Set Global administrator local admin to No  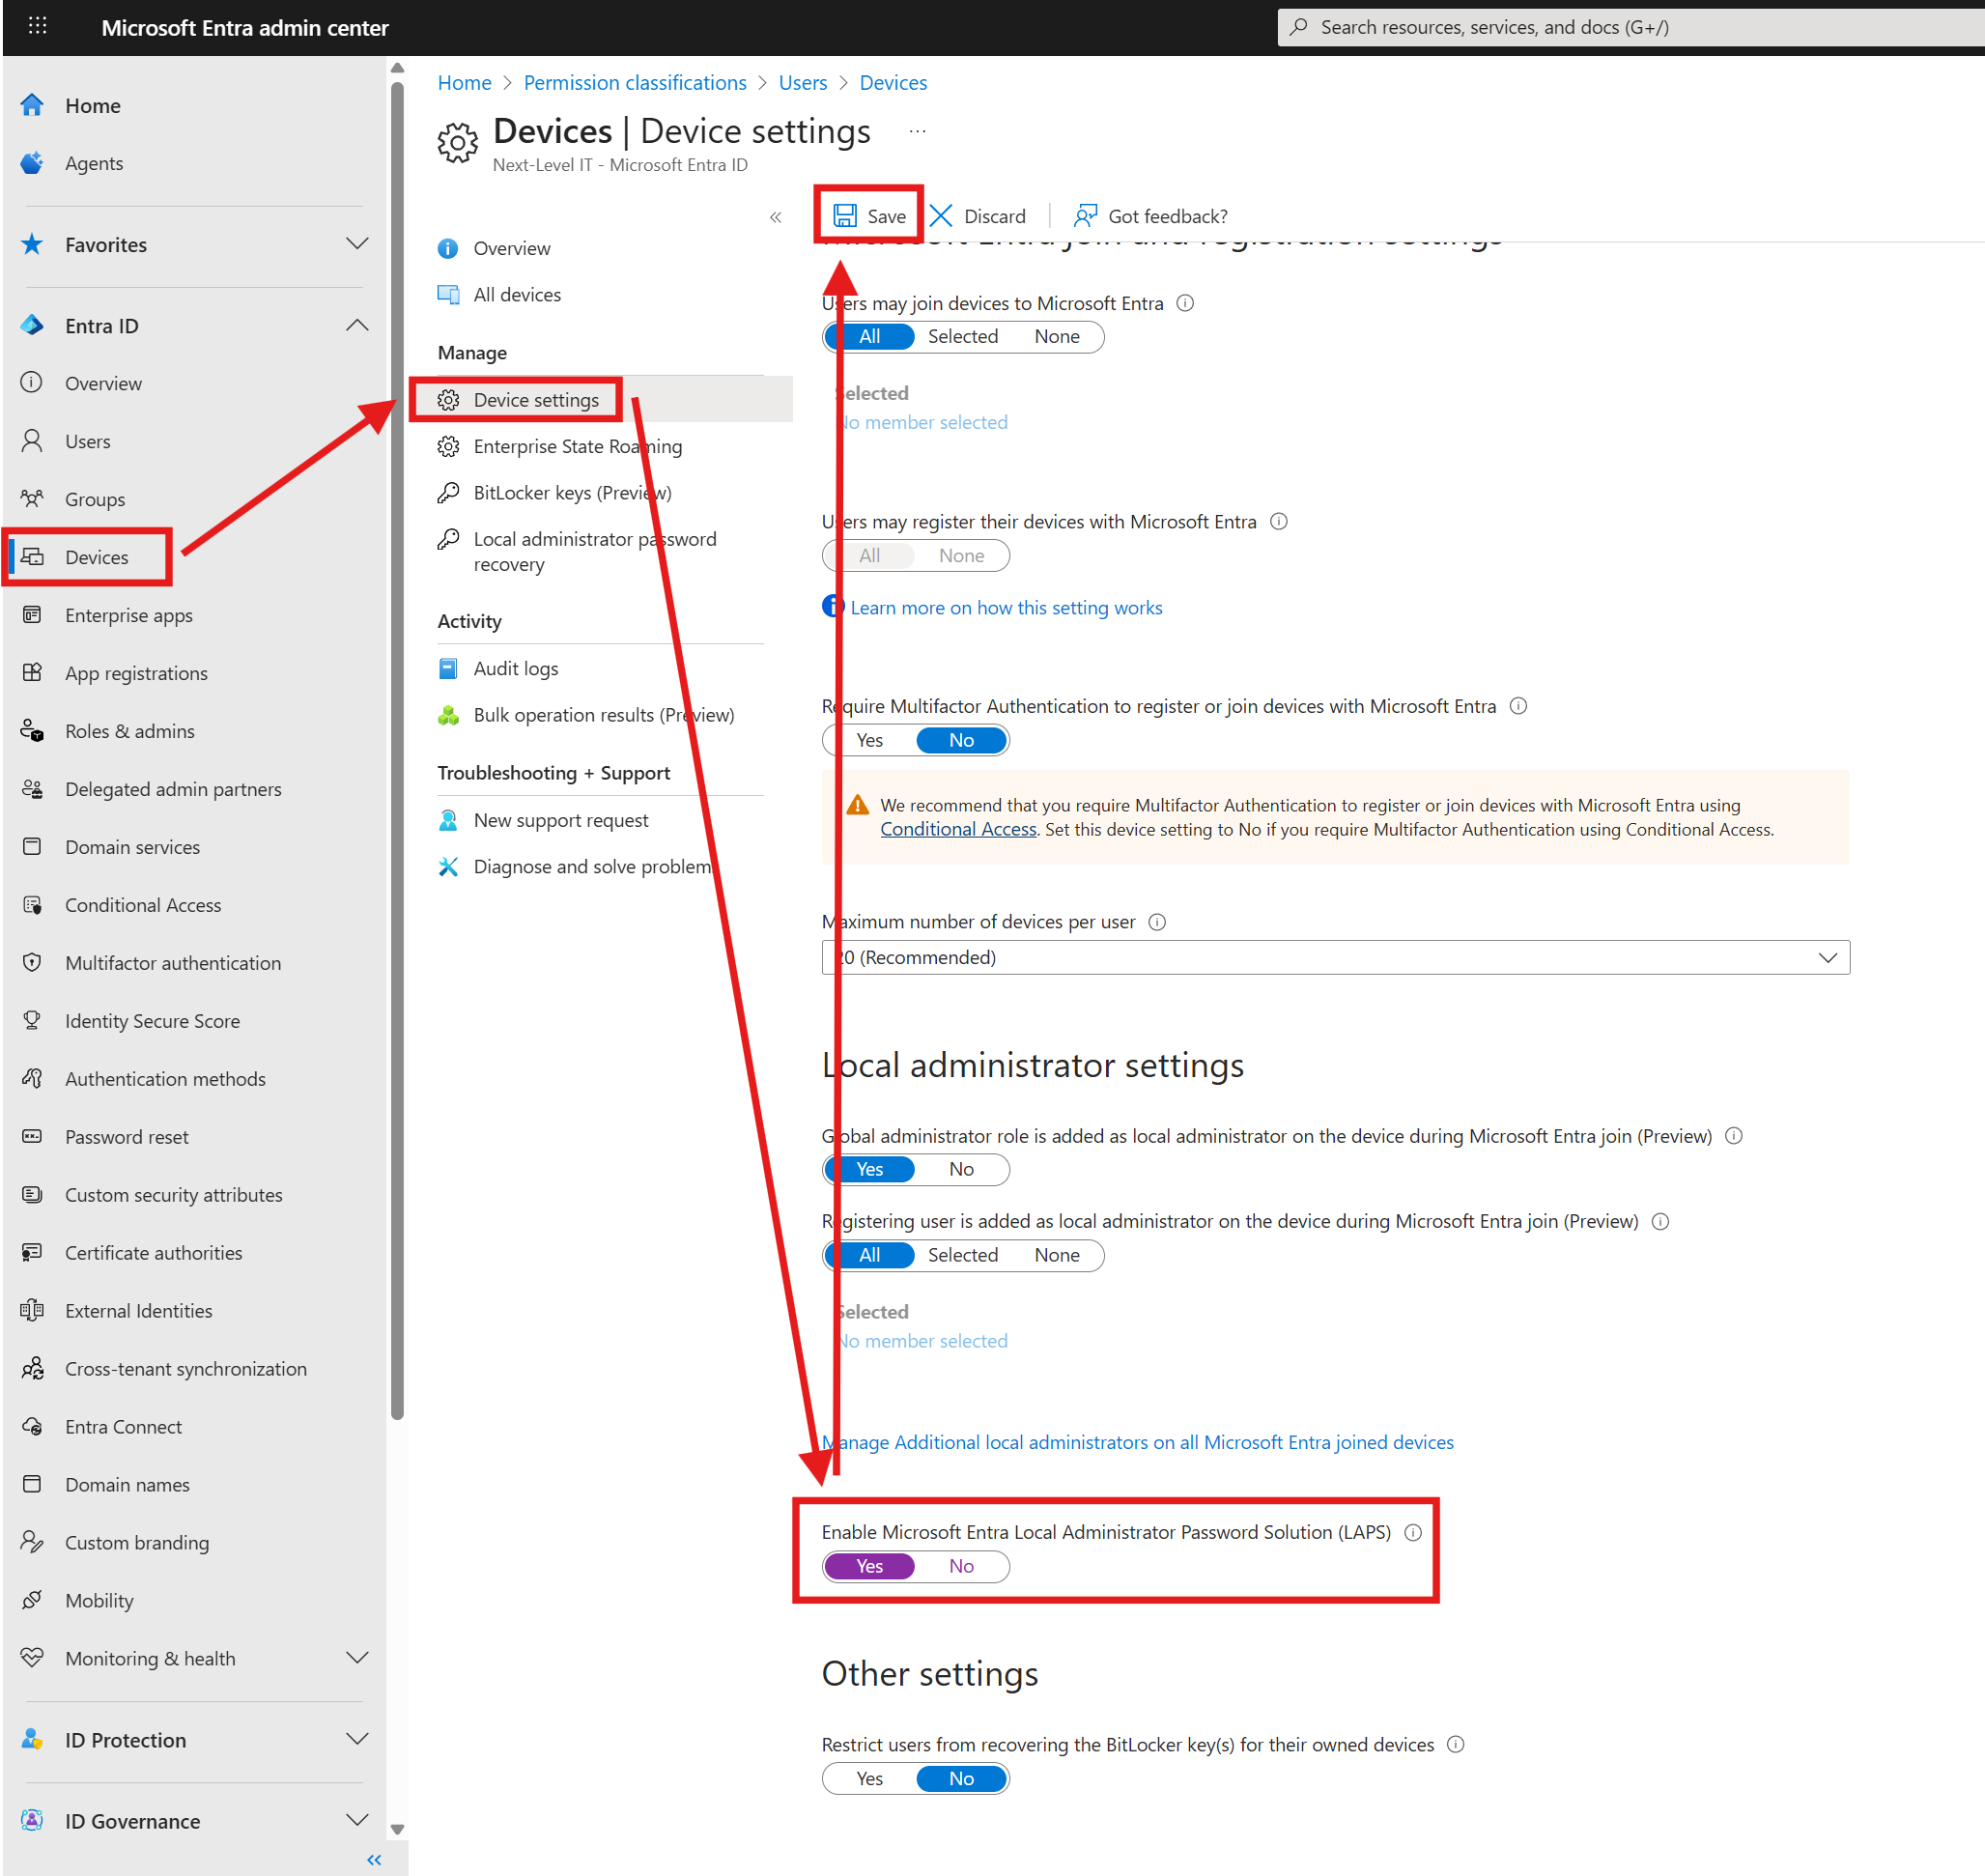pyautogui.click(x=961, y=1170)
